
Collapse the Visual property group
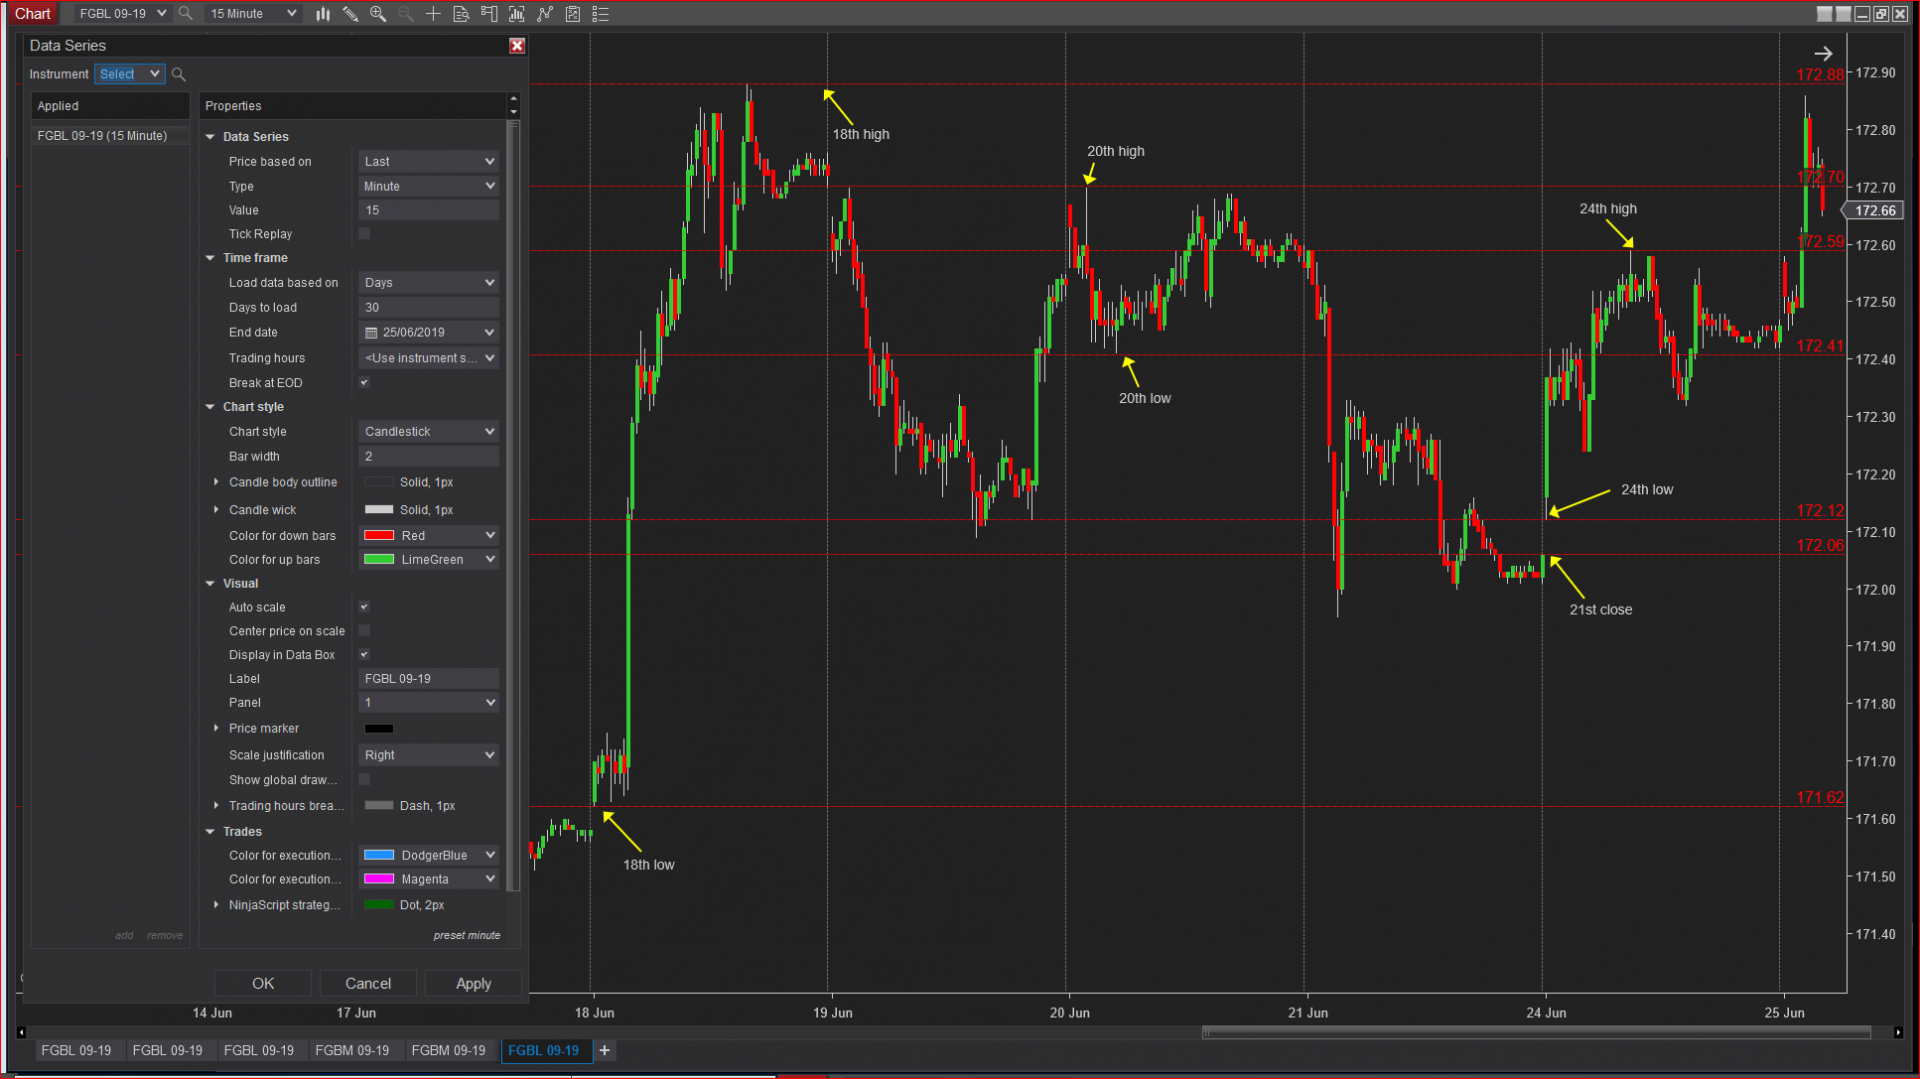[x=210, y=584]
